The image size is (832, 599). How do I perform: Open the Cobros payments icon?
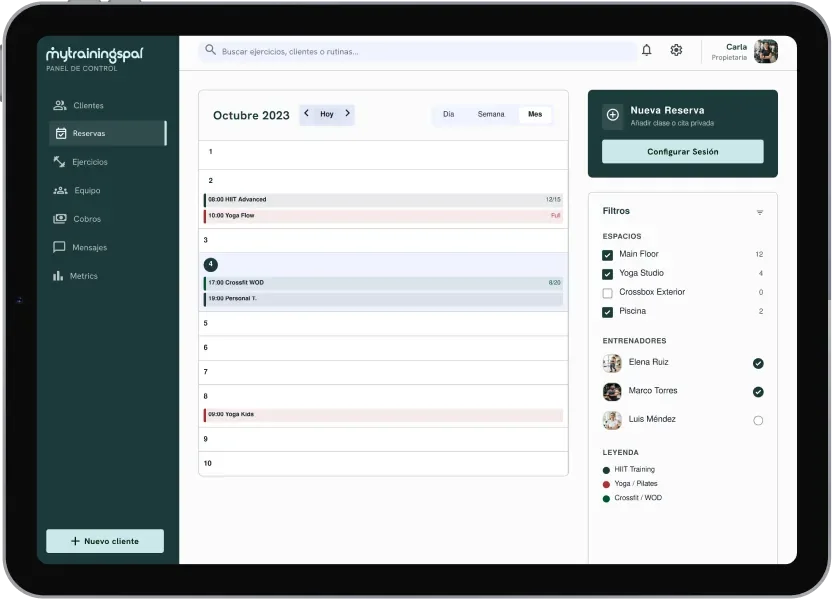[x=60, y=219]
